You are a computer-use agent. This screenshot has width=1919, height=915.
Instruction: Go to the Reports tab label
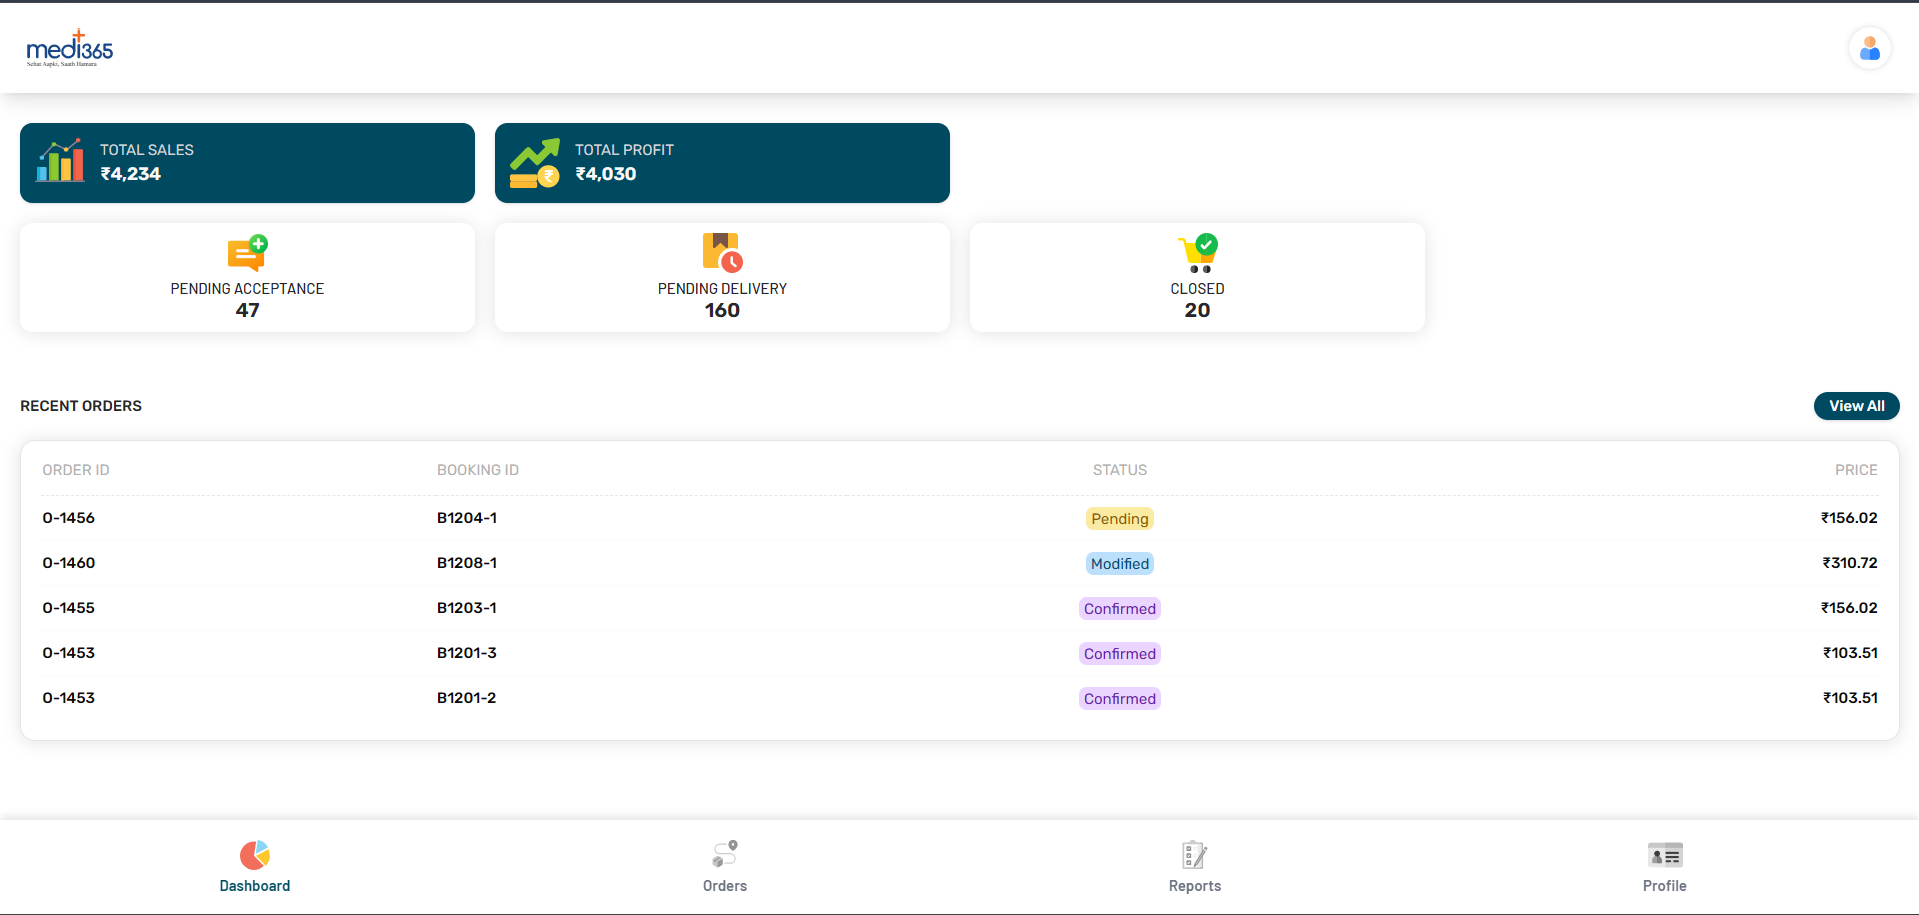[1194, 886]
